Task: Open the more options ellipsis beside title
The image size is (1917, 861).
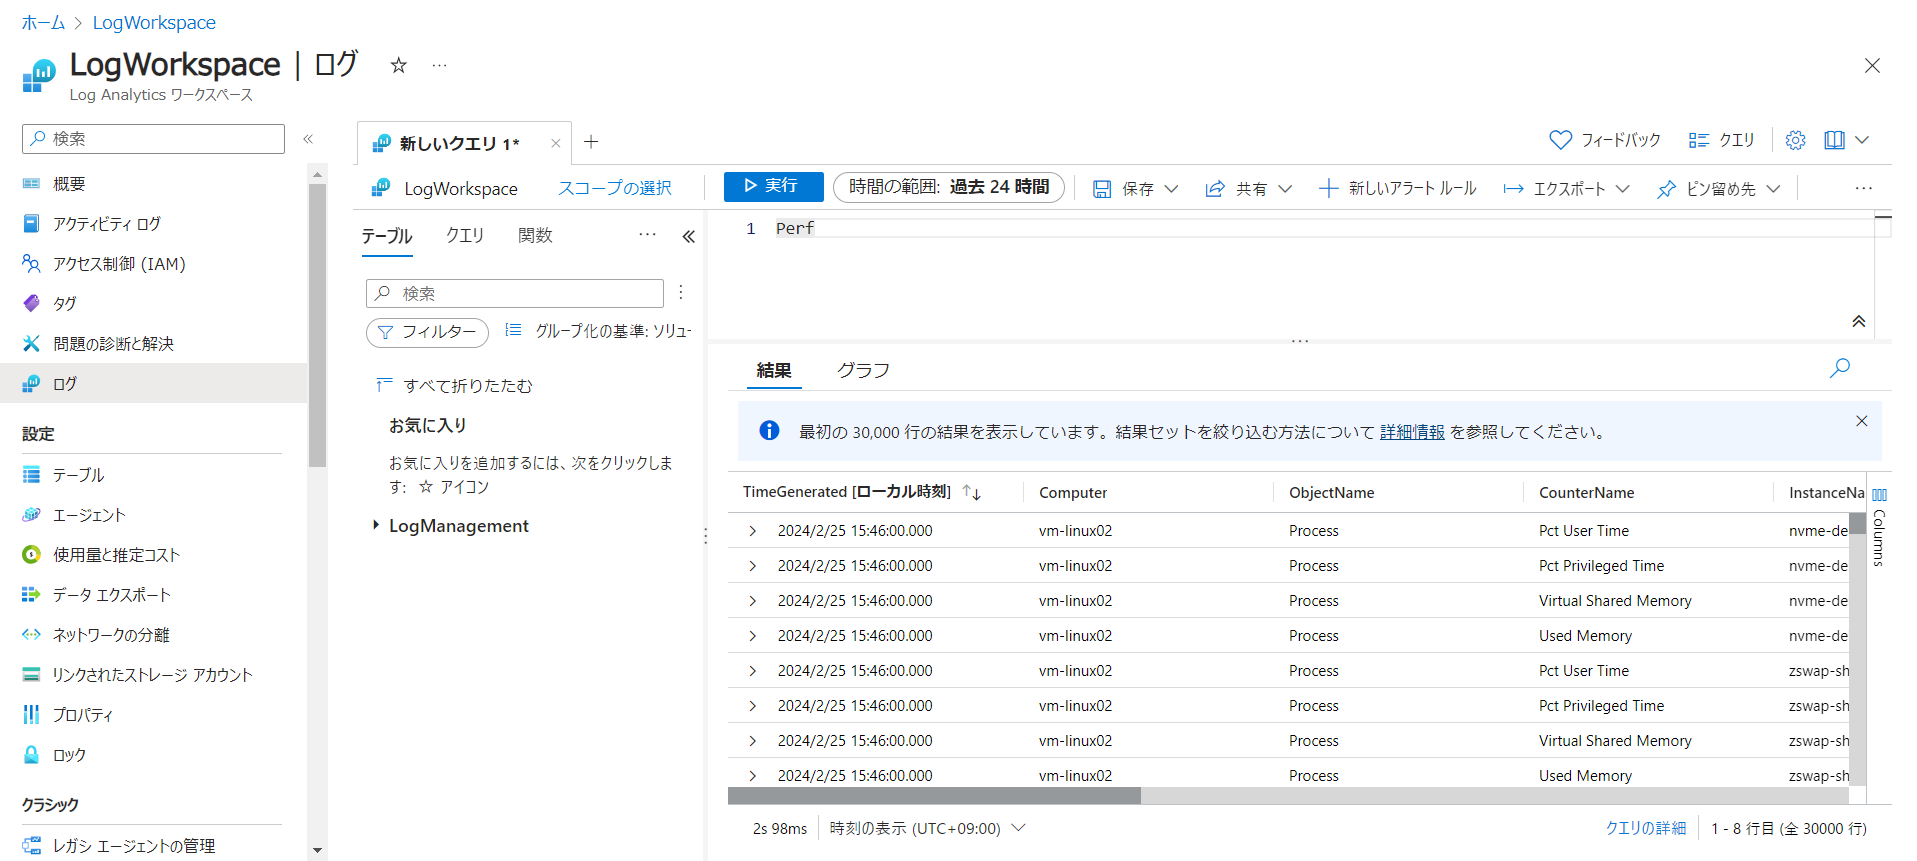Action: 439,66
